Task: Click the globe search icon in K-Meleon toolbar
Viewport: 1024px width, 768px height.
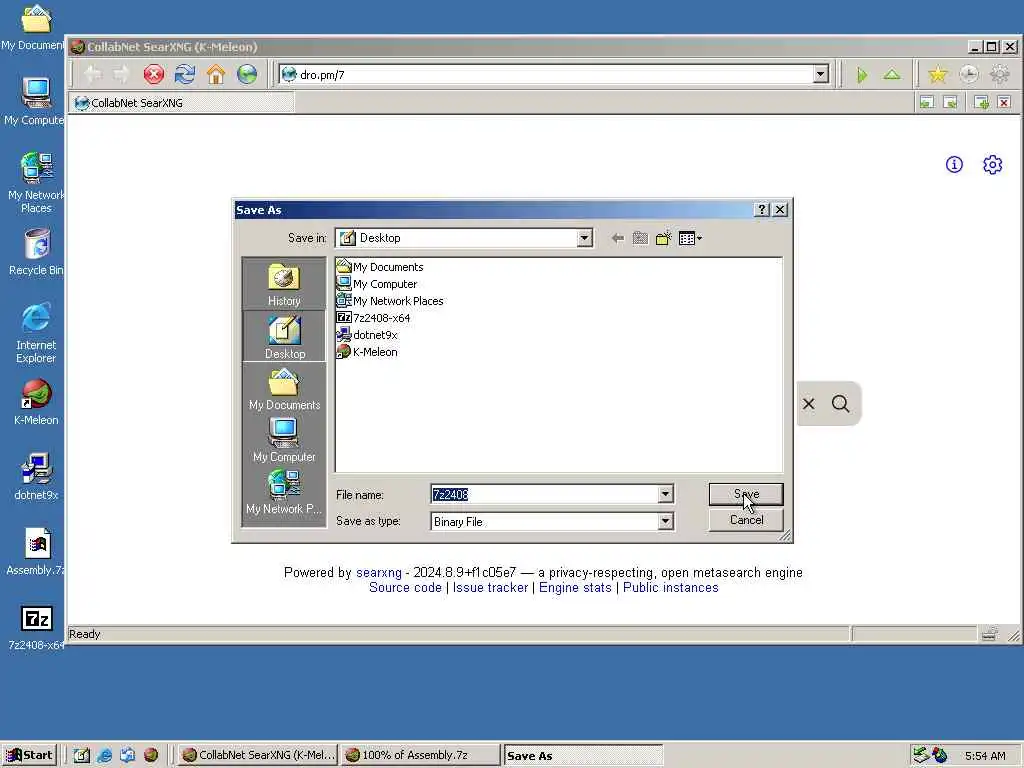Action: pyautogui.click(x=247, y=74)
